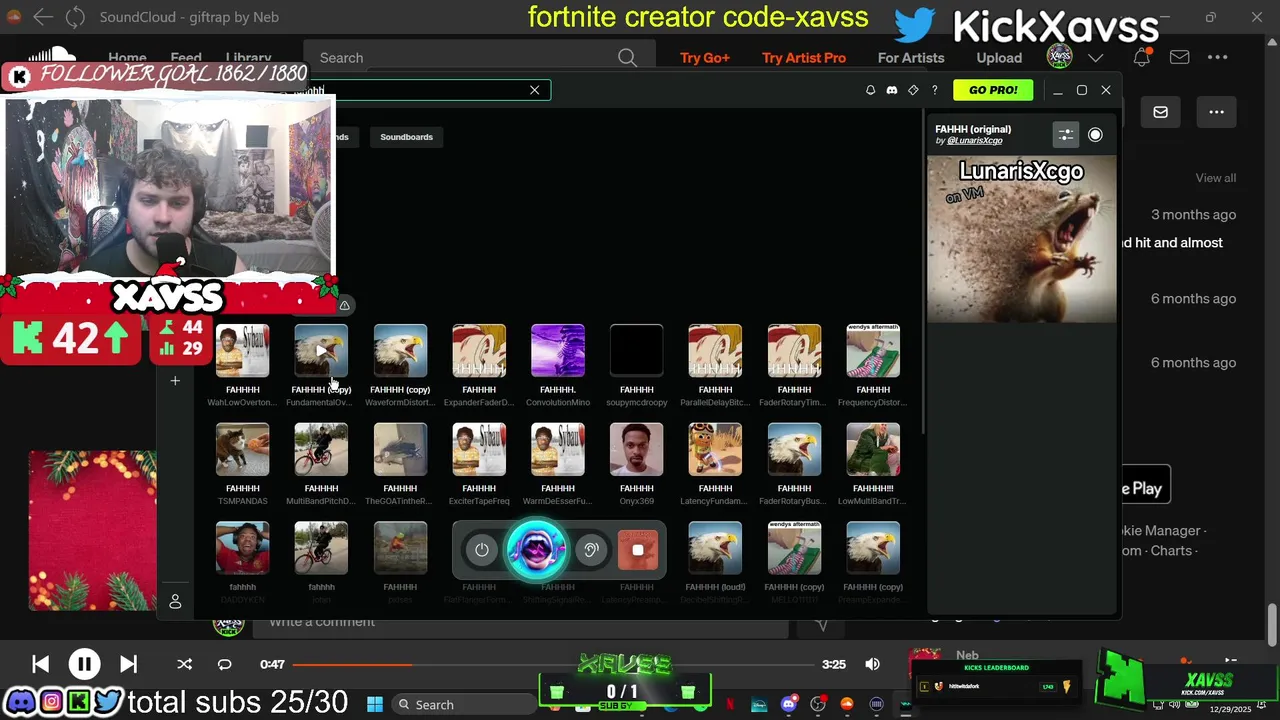Play FAHHHH sound by TheGOATintheR
The height and width of the screenshot is (720, 1280).
pyautogui.click(x=400, y=450)
